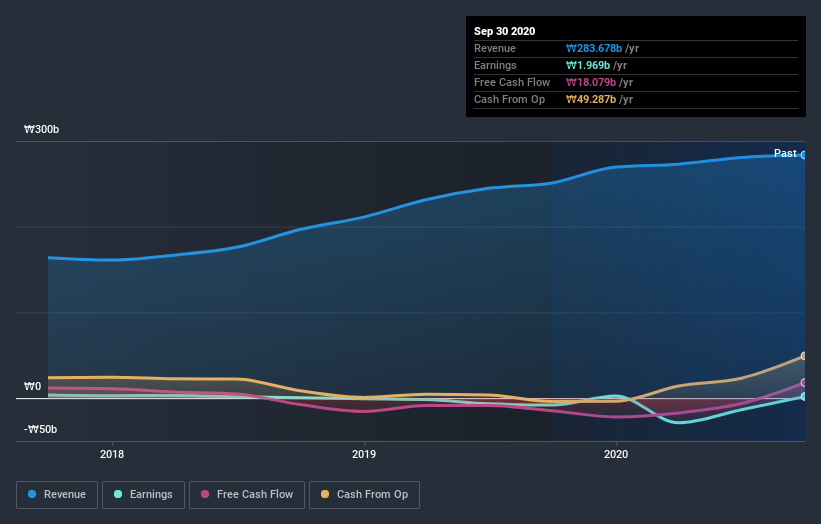Click the ₩0 y-axis label

[32, 386]
